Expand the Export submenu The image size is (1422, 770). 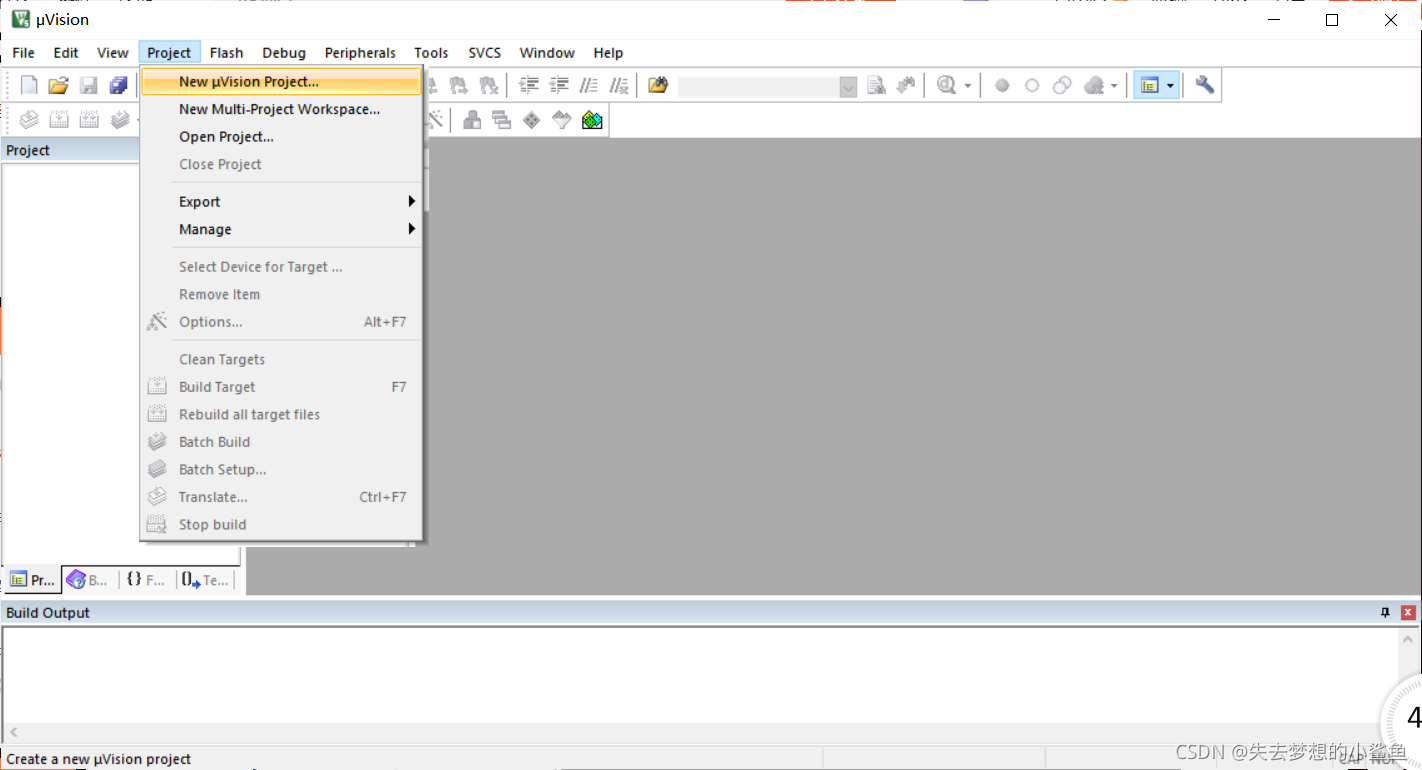coord(282,202)
